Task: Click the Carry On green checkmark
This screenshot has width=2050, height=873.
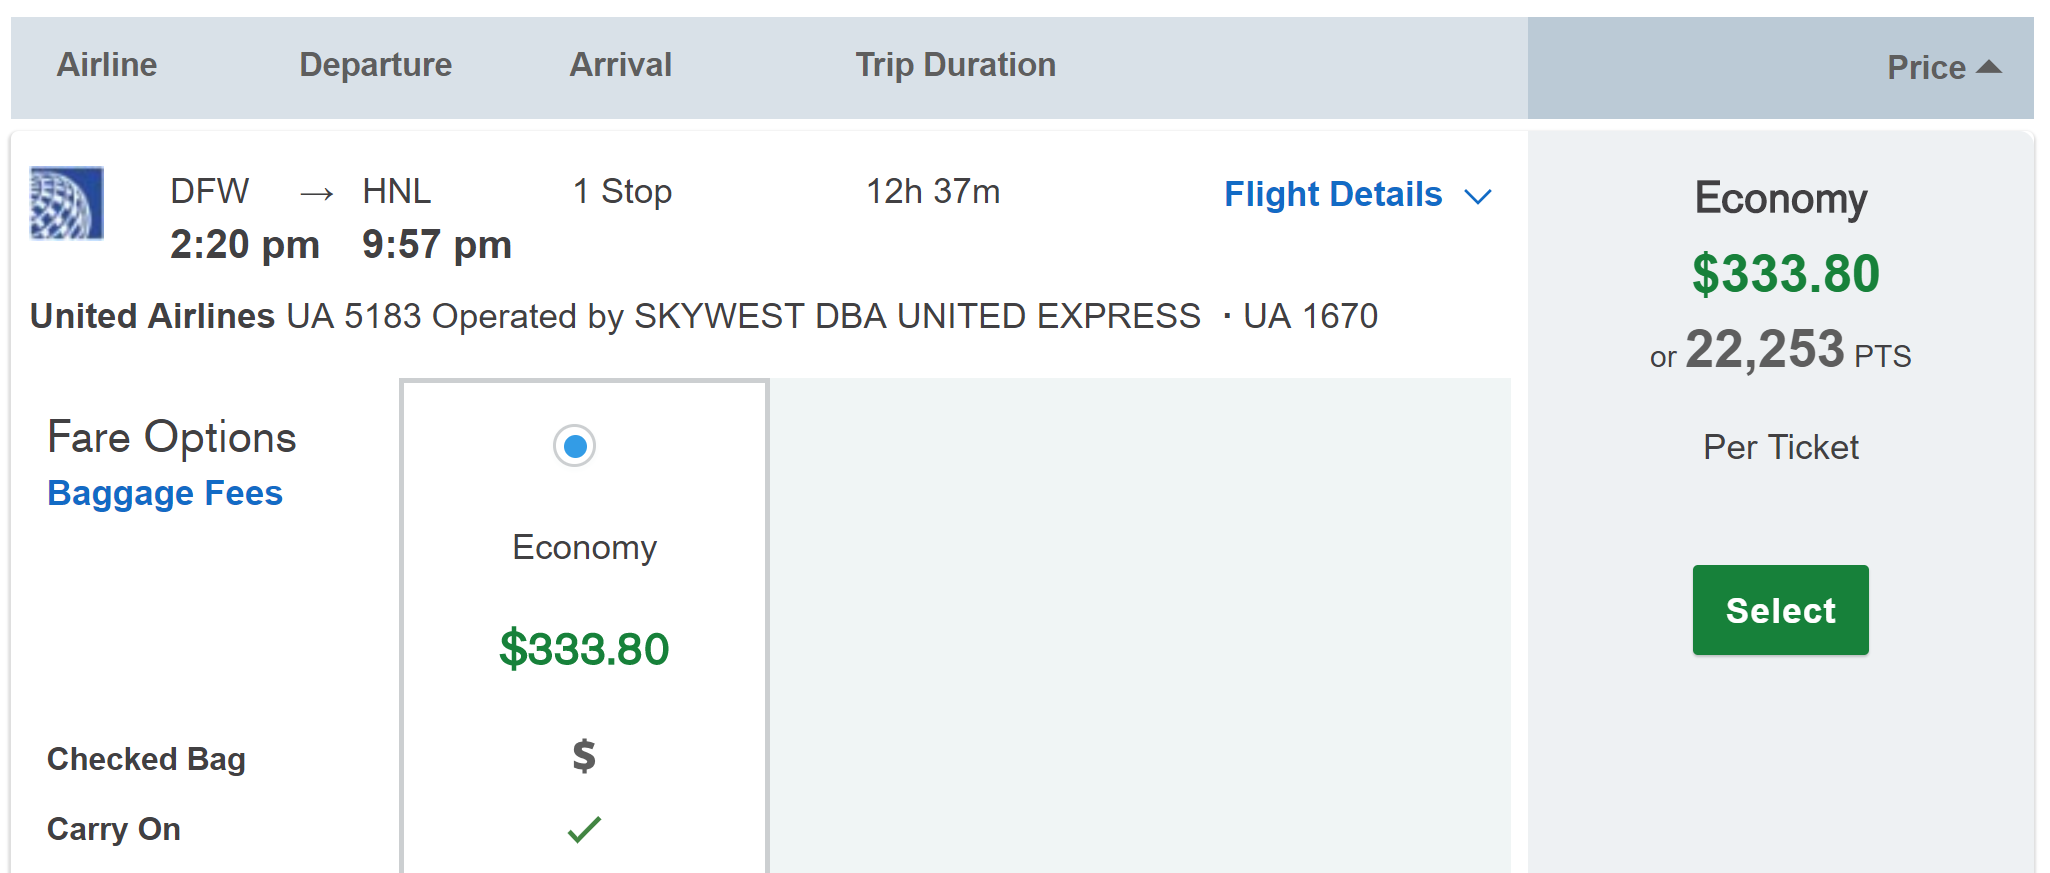Action: 584,829
